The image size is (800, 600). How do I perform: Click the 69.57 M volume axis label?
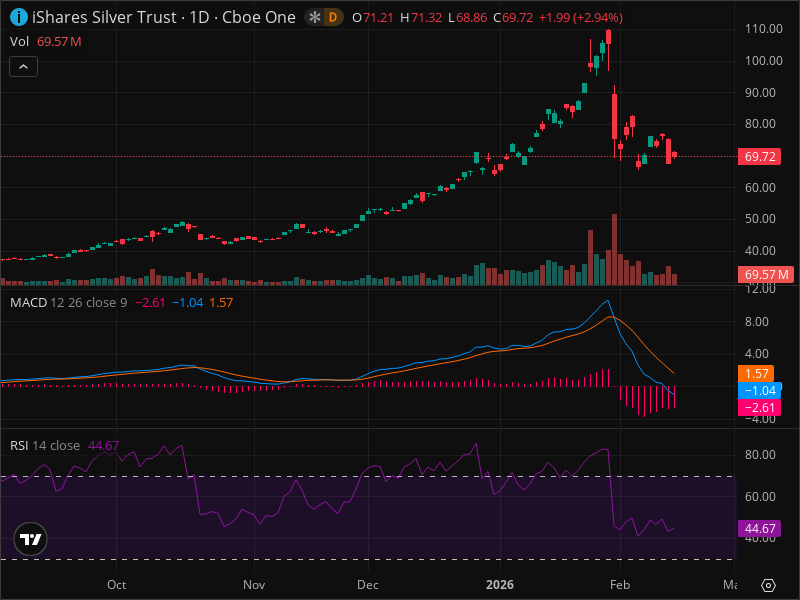tap(766, 274)
